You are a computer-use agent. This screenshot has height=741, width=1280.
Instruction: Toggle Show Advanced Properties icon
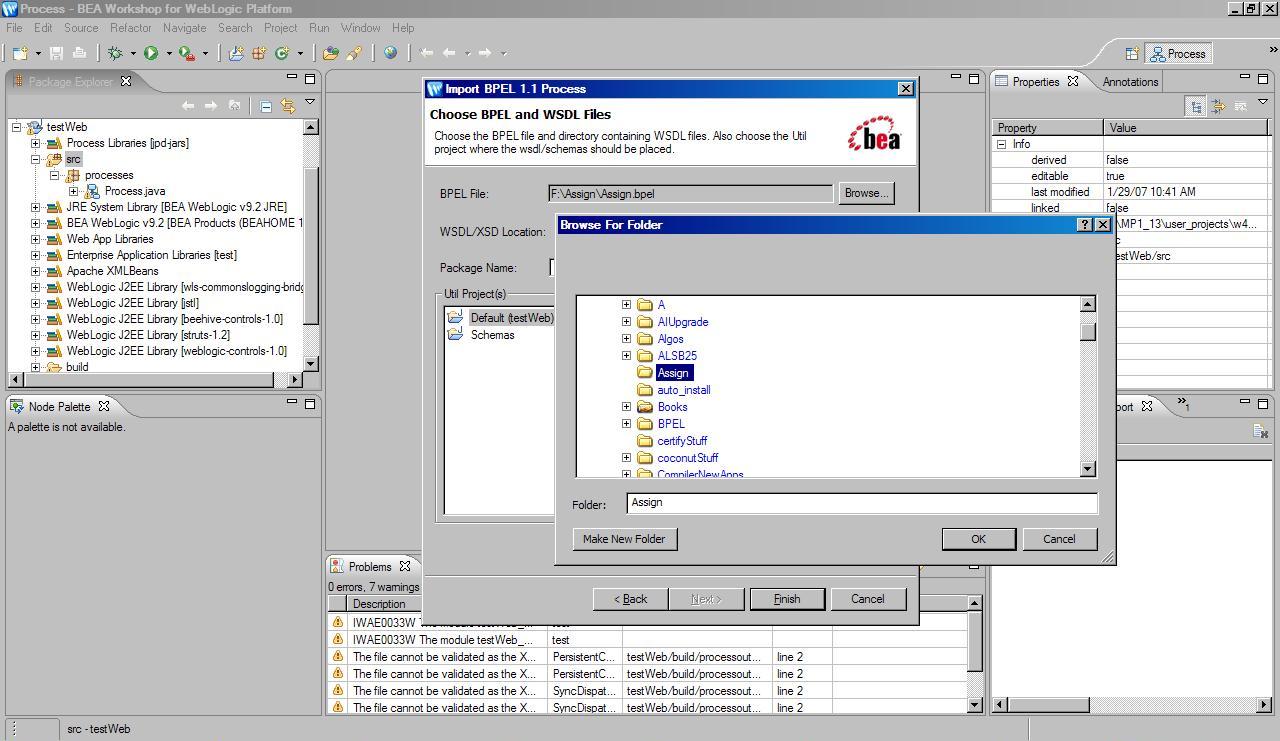click(1218, 106)
